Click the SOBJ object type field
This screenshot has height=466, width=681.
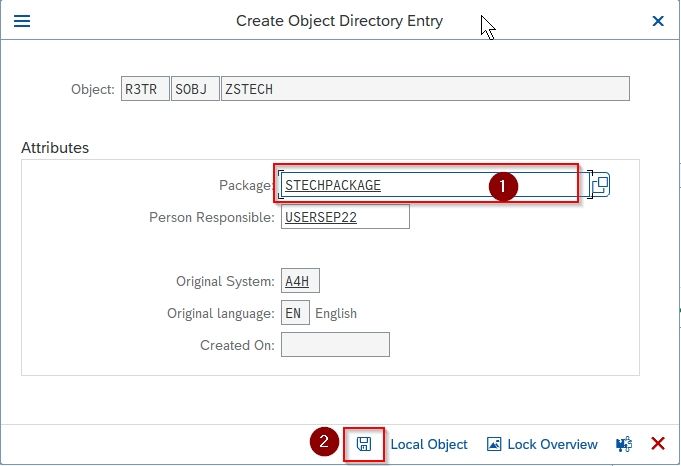[x=195, y=89]
